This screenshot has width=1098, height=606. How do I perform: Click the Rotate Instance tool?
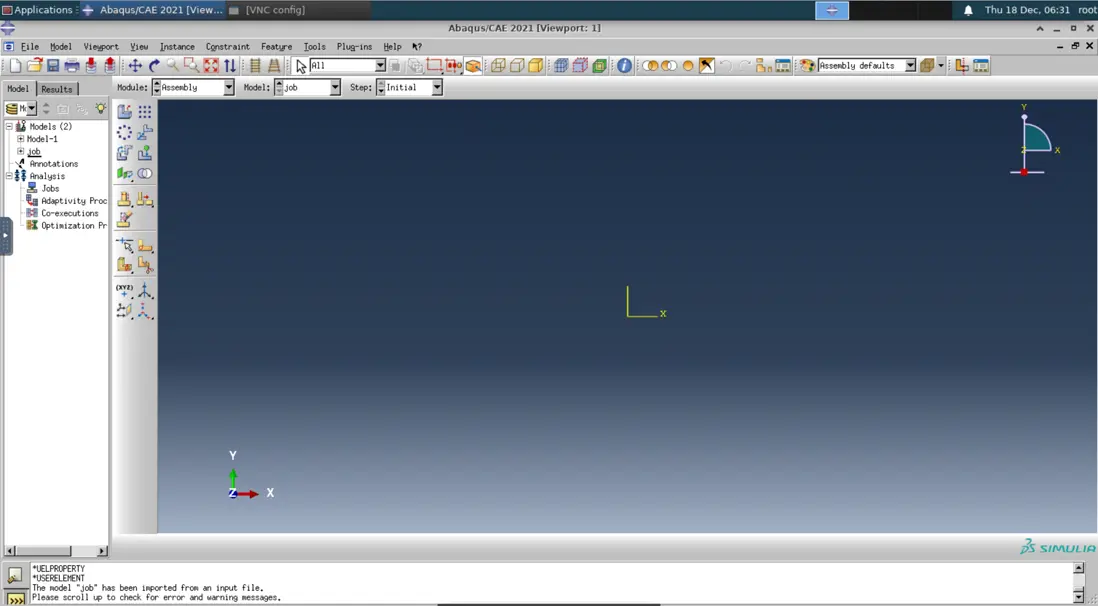pos(125,153)
